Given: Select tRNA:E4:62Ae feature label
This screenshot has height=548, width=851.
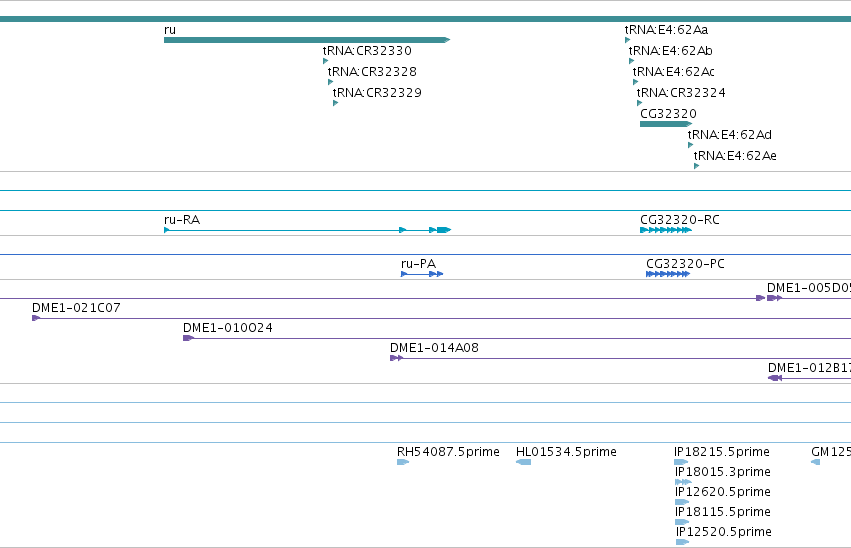Looking at the screenshot, I should [x=735, y=156].
